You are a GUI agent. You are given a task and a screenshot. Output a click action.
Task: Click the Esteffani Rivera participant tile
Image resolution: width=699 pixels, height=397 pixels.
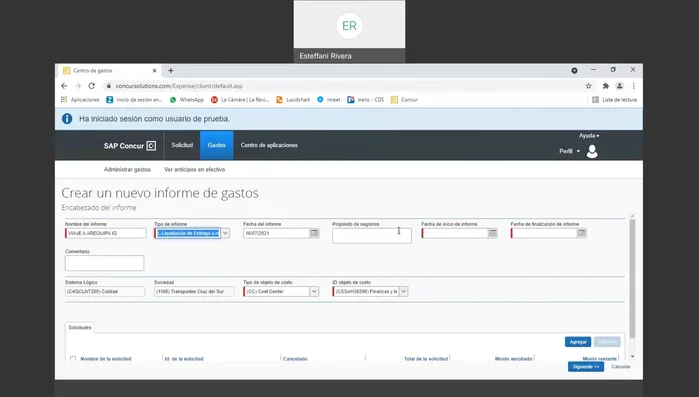click(x=350, y=31)
